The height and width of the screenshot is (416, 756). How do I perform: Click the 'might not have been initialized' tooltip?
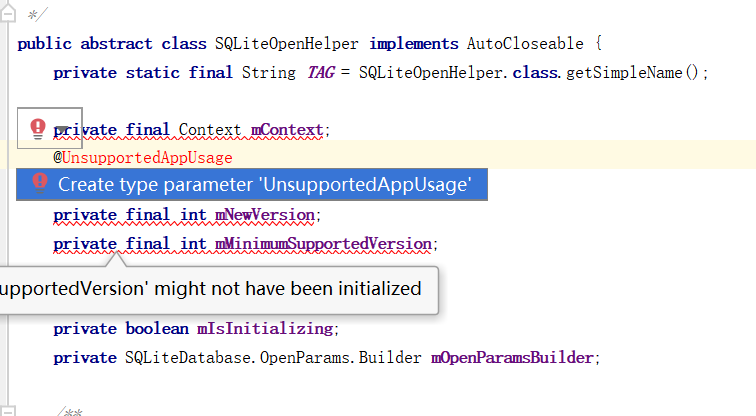219,290
